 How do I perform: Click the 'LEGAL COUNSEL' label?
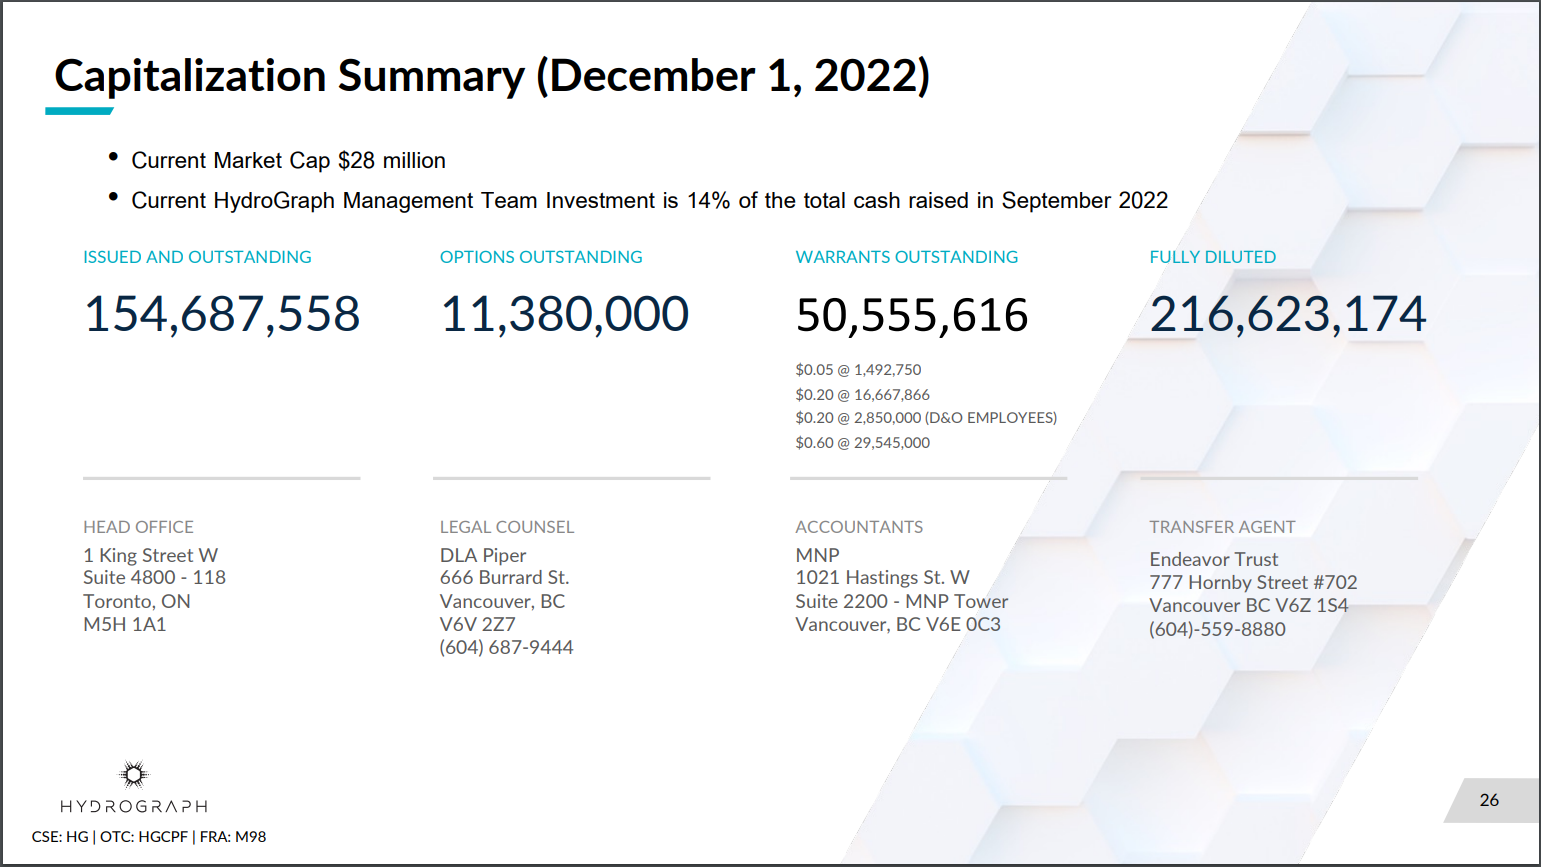pyautogui.click(x=507, y=527)
